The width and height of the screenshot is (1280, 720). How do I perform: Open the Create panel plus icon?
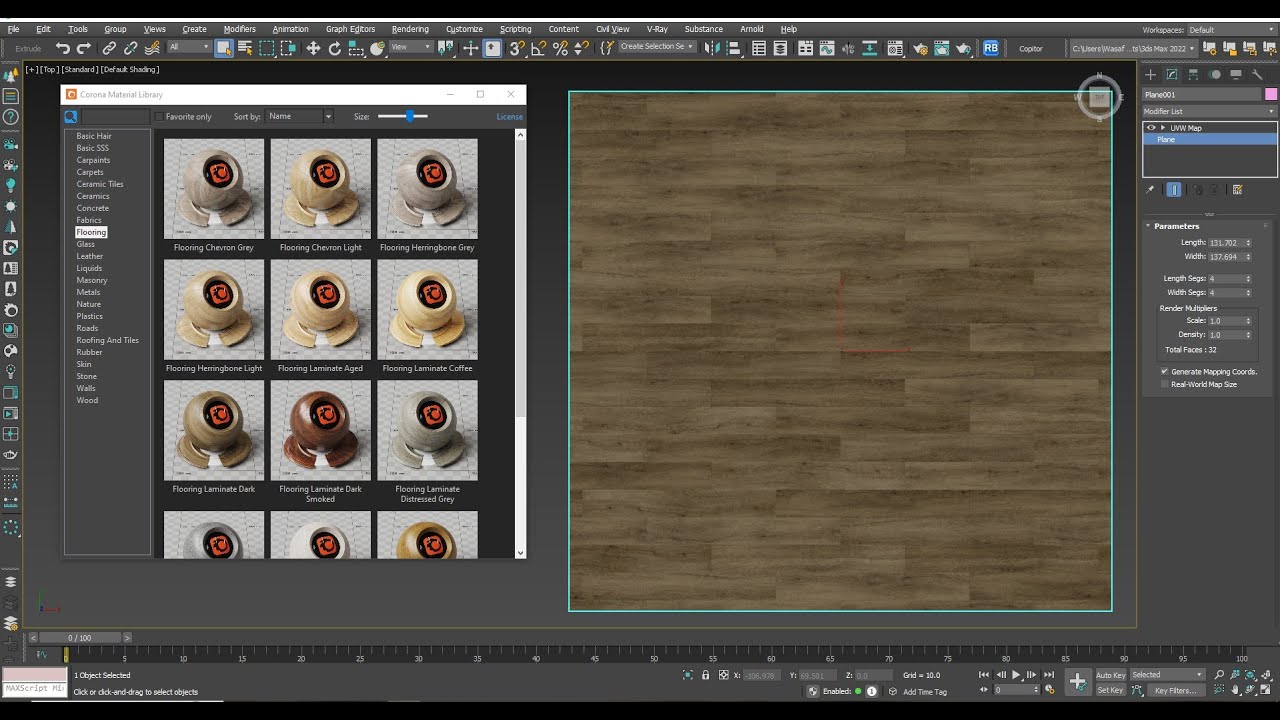1150,74
